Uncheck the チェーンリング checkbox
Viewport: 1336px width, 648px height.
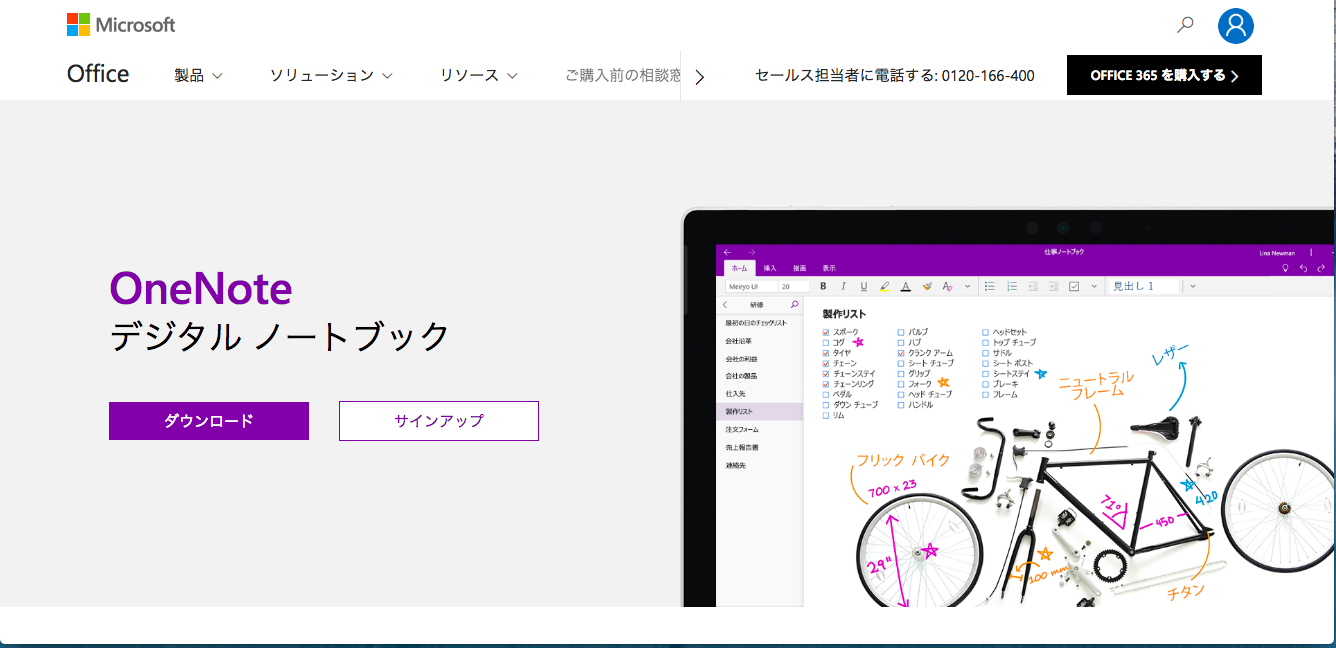pyautogui.click(x=826, y=384)
